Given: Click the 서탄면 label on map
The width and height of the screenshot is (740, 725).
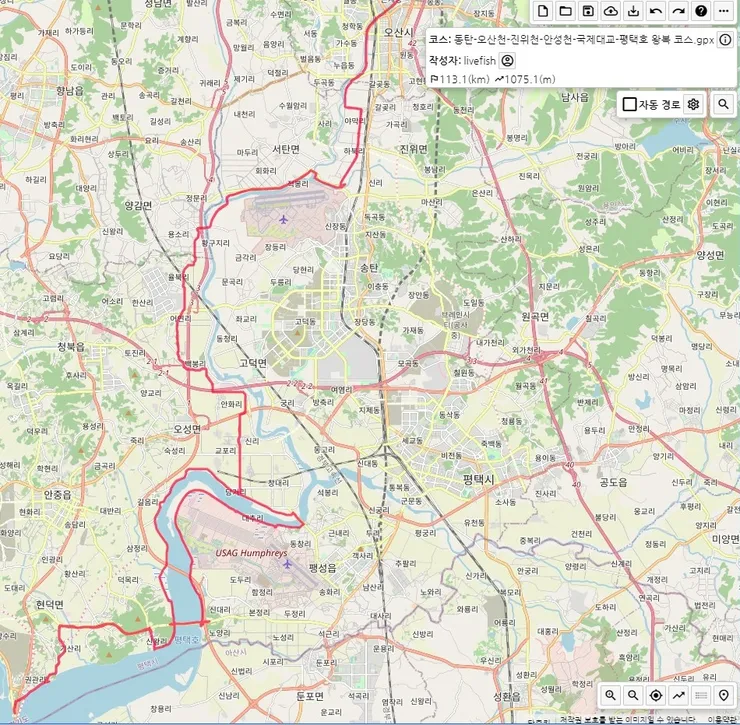Looking at the screenshot, I should (286, 149).
